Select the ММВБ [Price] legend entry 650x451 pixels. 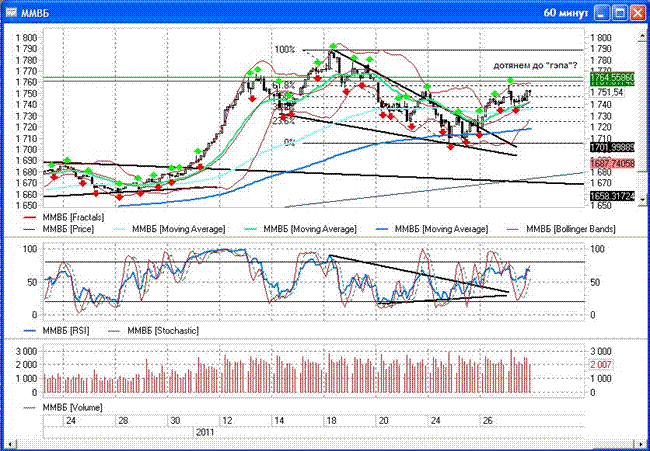click(x=59, y=228)
